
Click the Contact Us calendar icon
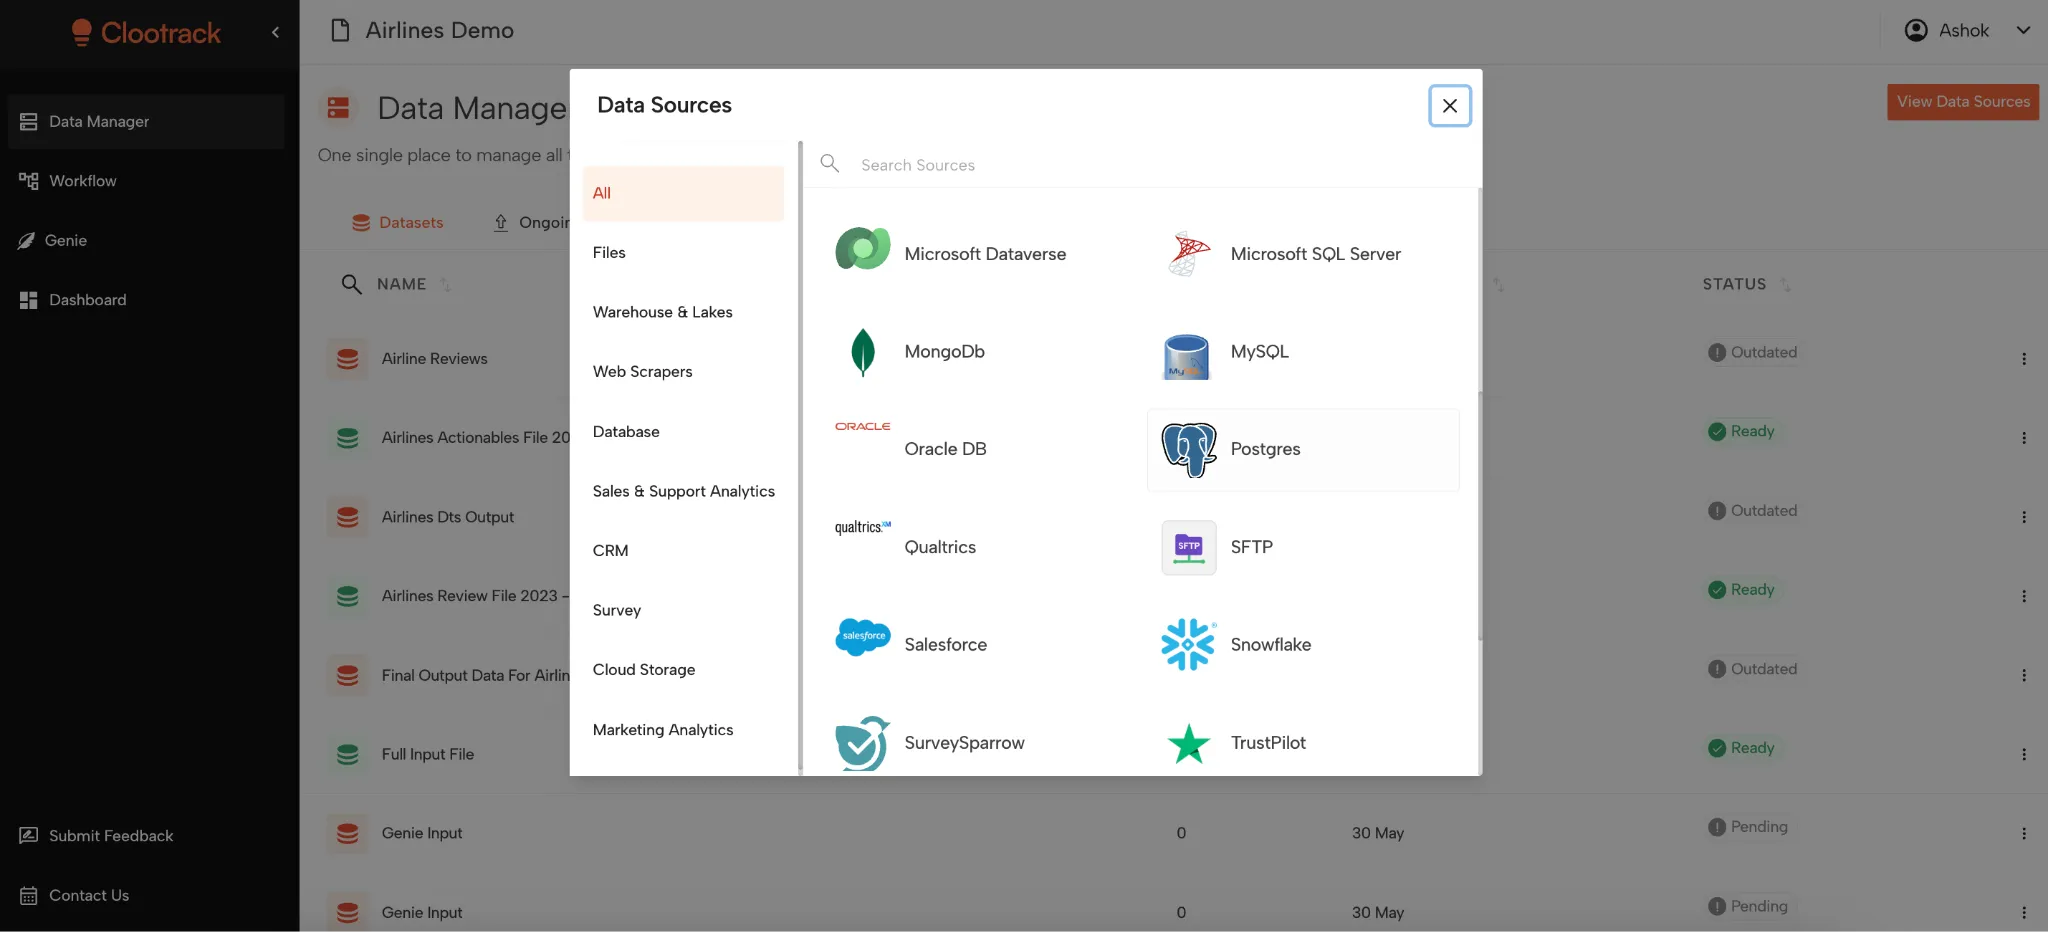(29, 895)
